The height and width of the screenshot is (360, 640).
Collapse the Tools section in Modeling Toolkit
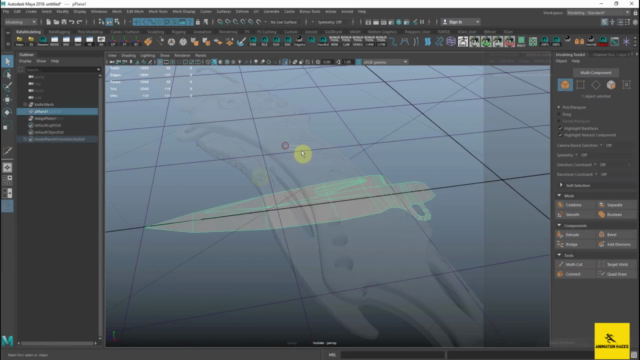(x=559, y=255)
